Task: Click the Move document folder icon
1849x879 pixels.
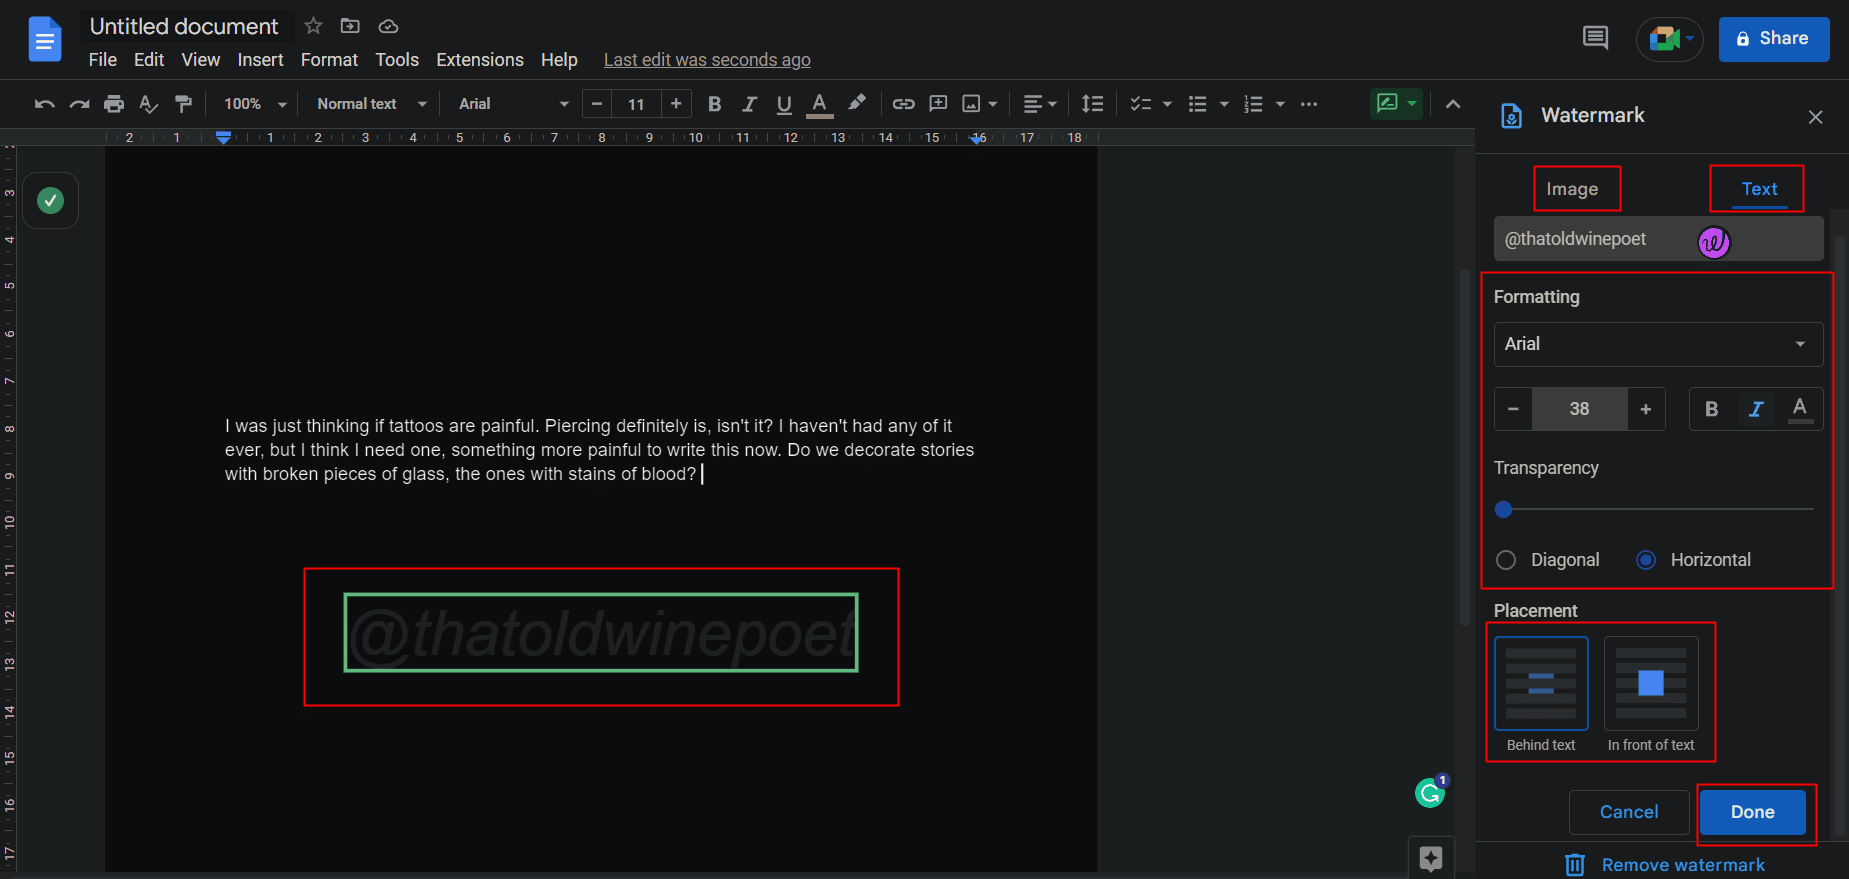Action: click(350, 26)
